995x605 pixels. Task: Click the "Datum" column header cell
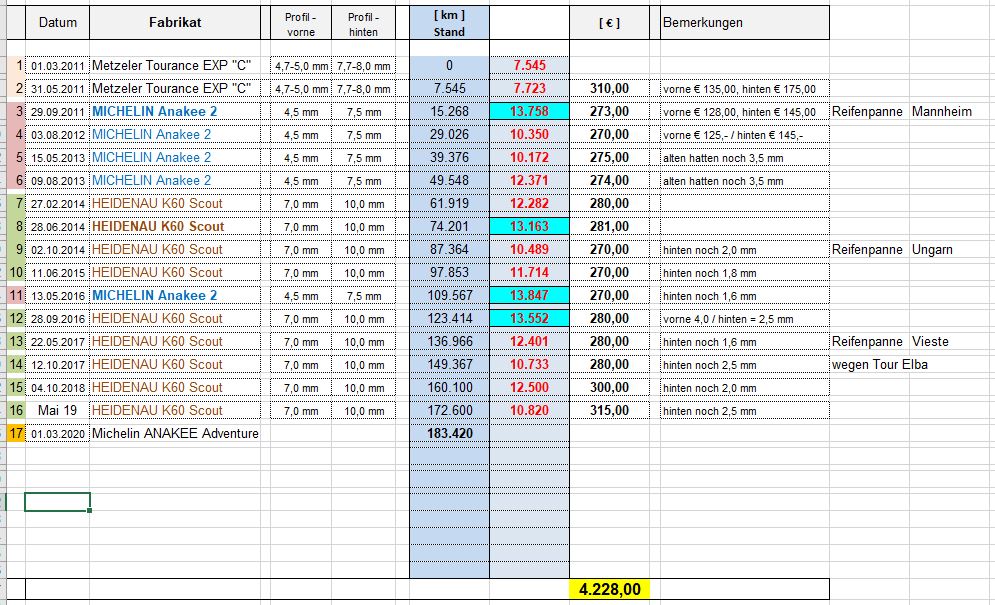(x=57, y=23)
